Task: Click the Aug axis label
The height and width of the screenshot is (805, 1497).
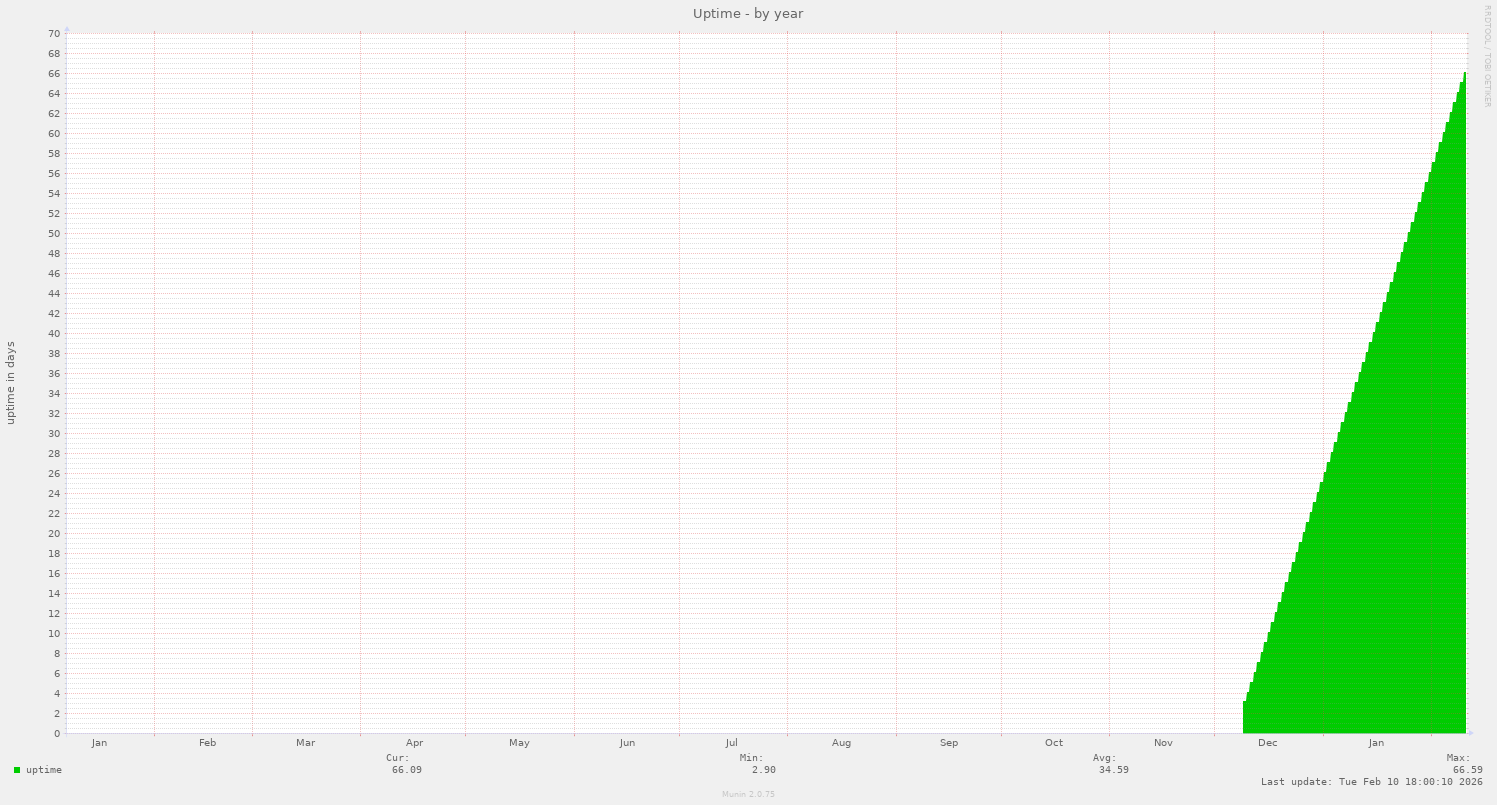Action: [842, 743]
